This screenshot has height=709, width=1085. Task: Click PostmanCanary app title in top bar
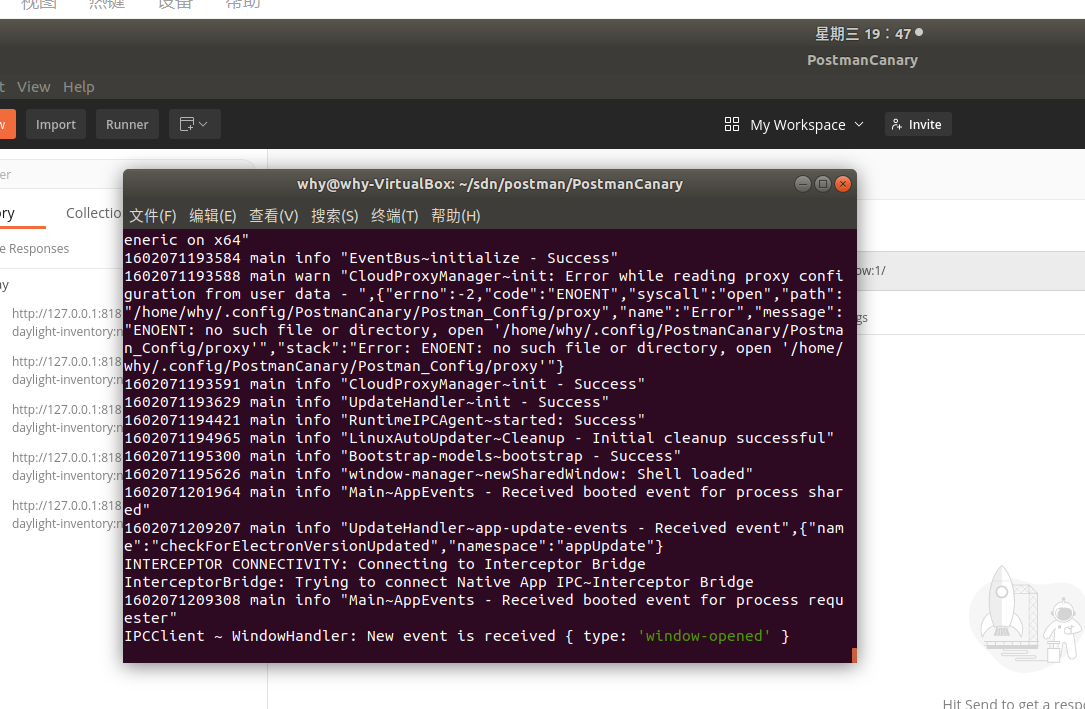(862, 60)
